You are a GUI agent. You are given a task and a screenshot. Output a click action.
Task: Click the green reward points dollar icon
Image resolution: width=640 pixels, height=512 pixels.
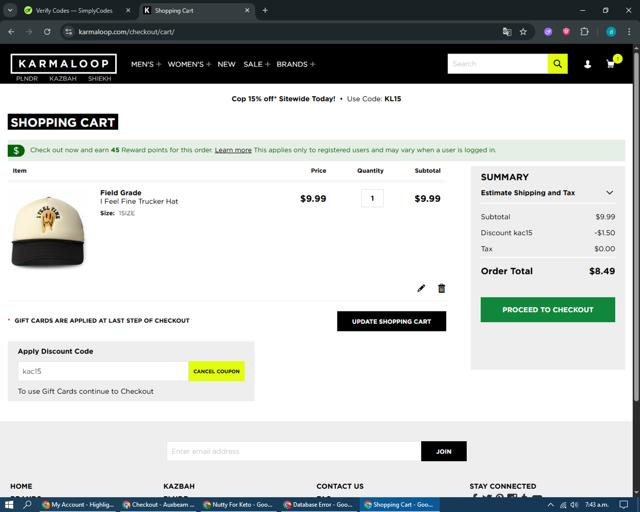16,151
